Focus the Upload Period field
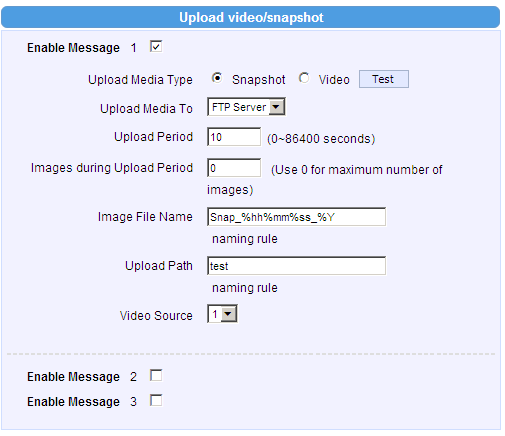 (x=234, y=137)
